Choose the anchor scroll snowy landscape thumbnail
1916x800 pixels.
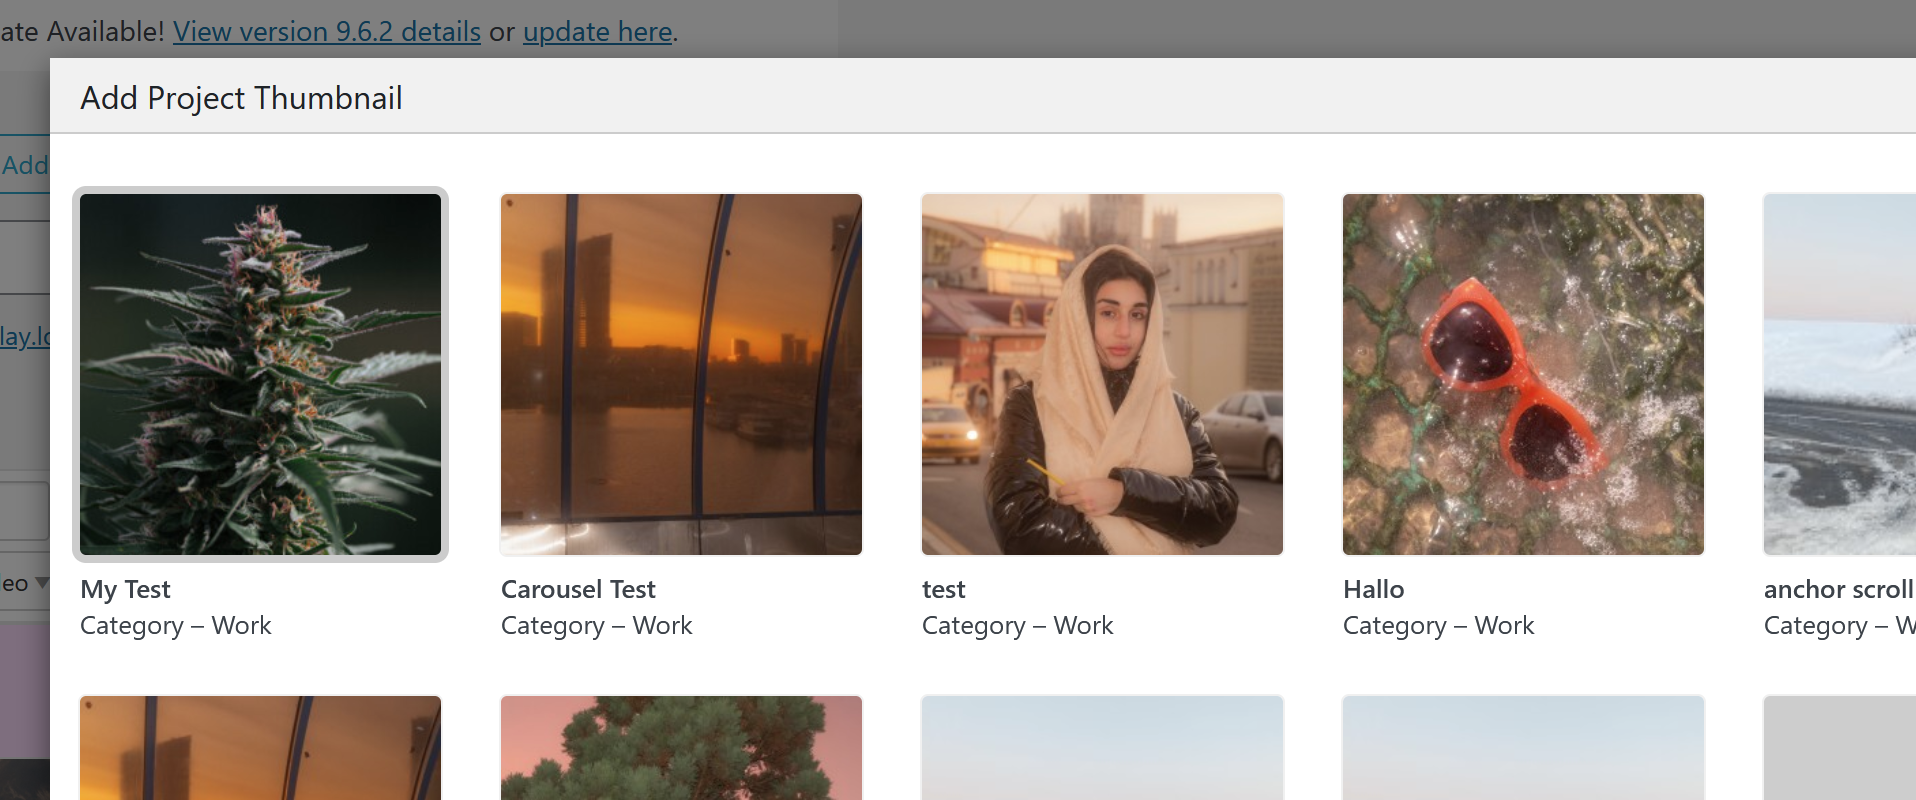(x=1840, y=374)
